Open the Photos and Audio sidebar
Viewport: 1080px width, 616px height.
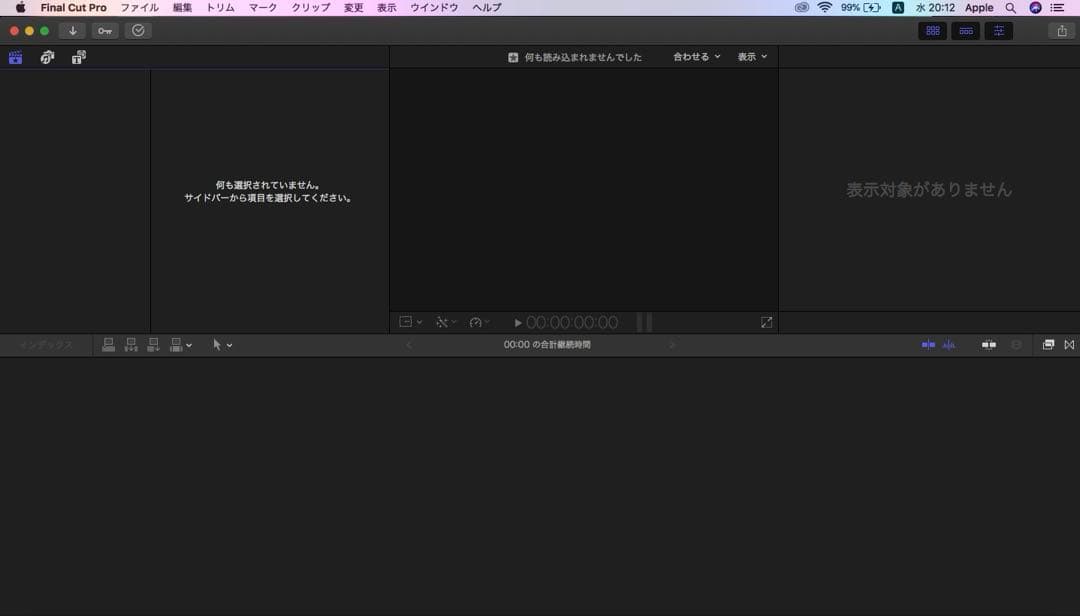click(x=47, y=58)
